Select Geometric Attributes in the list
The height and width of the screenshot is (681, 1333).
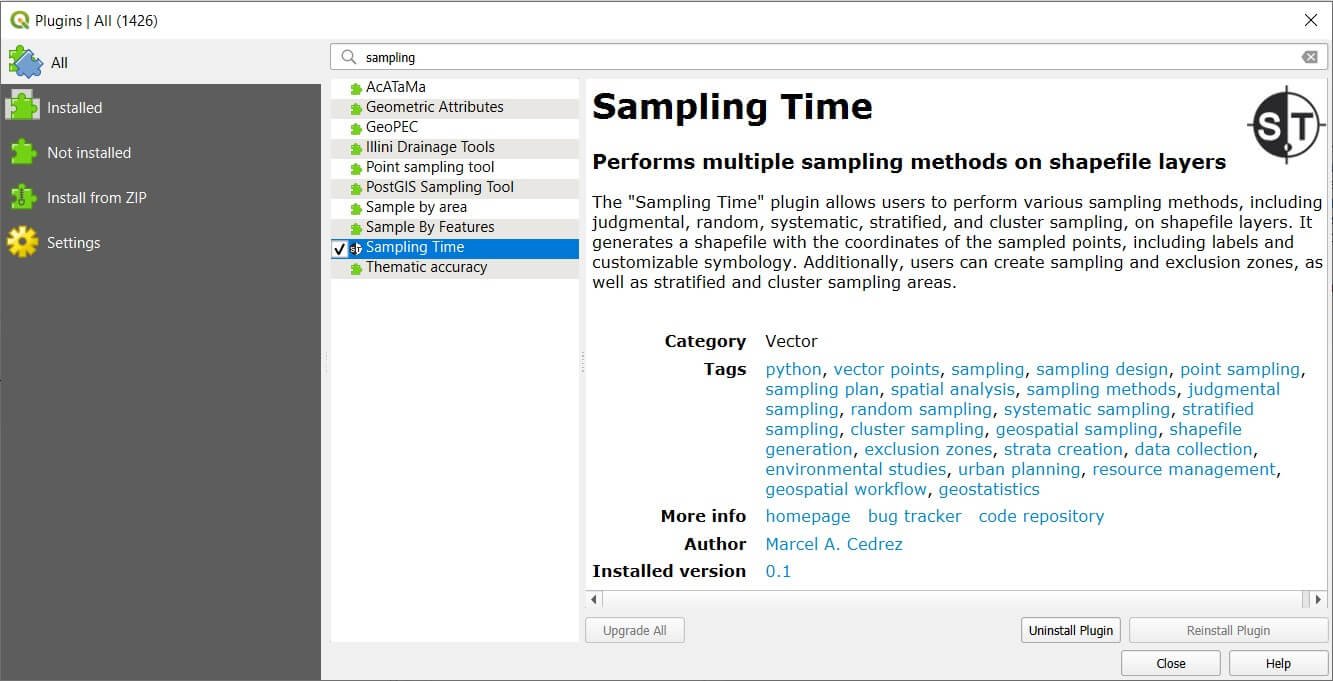click(x=455, y=108)
